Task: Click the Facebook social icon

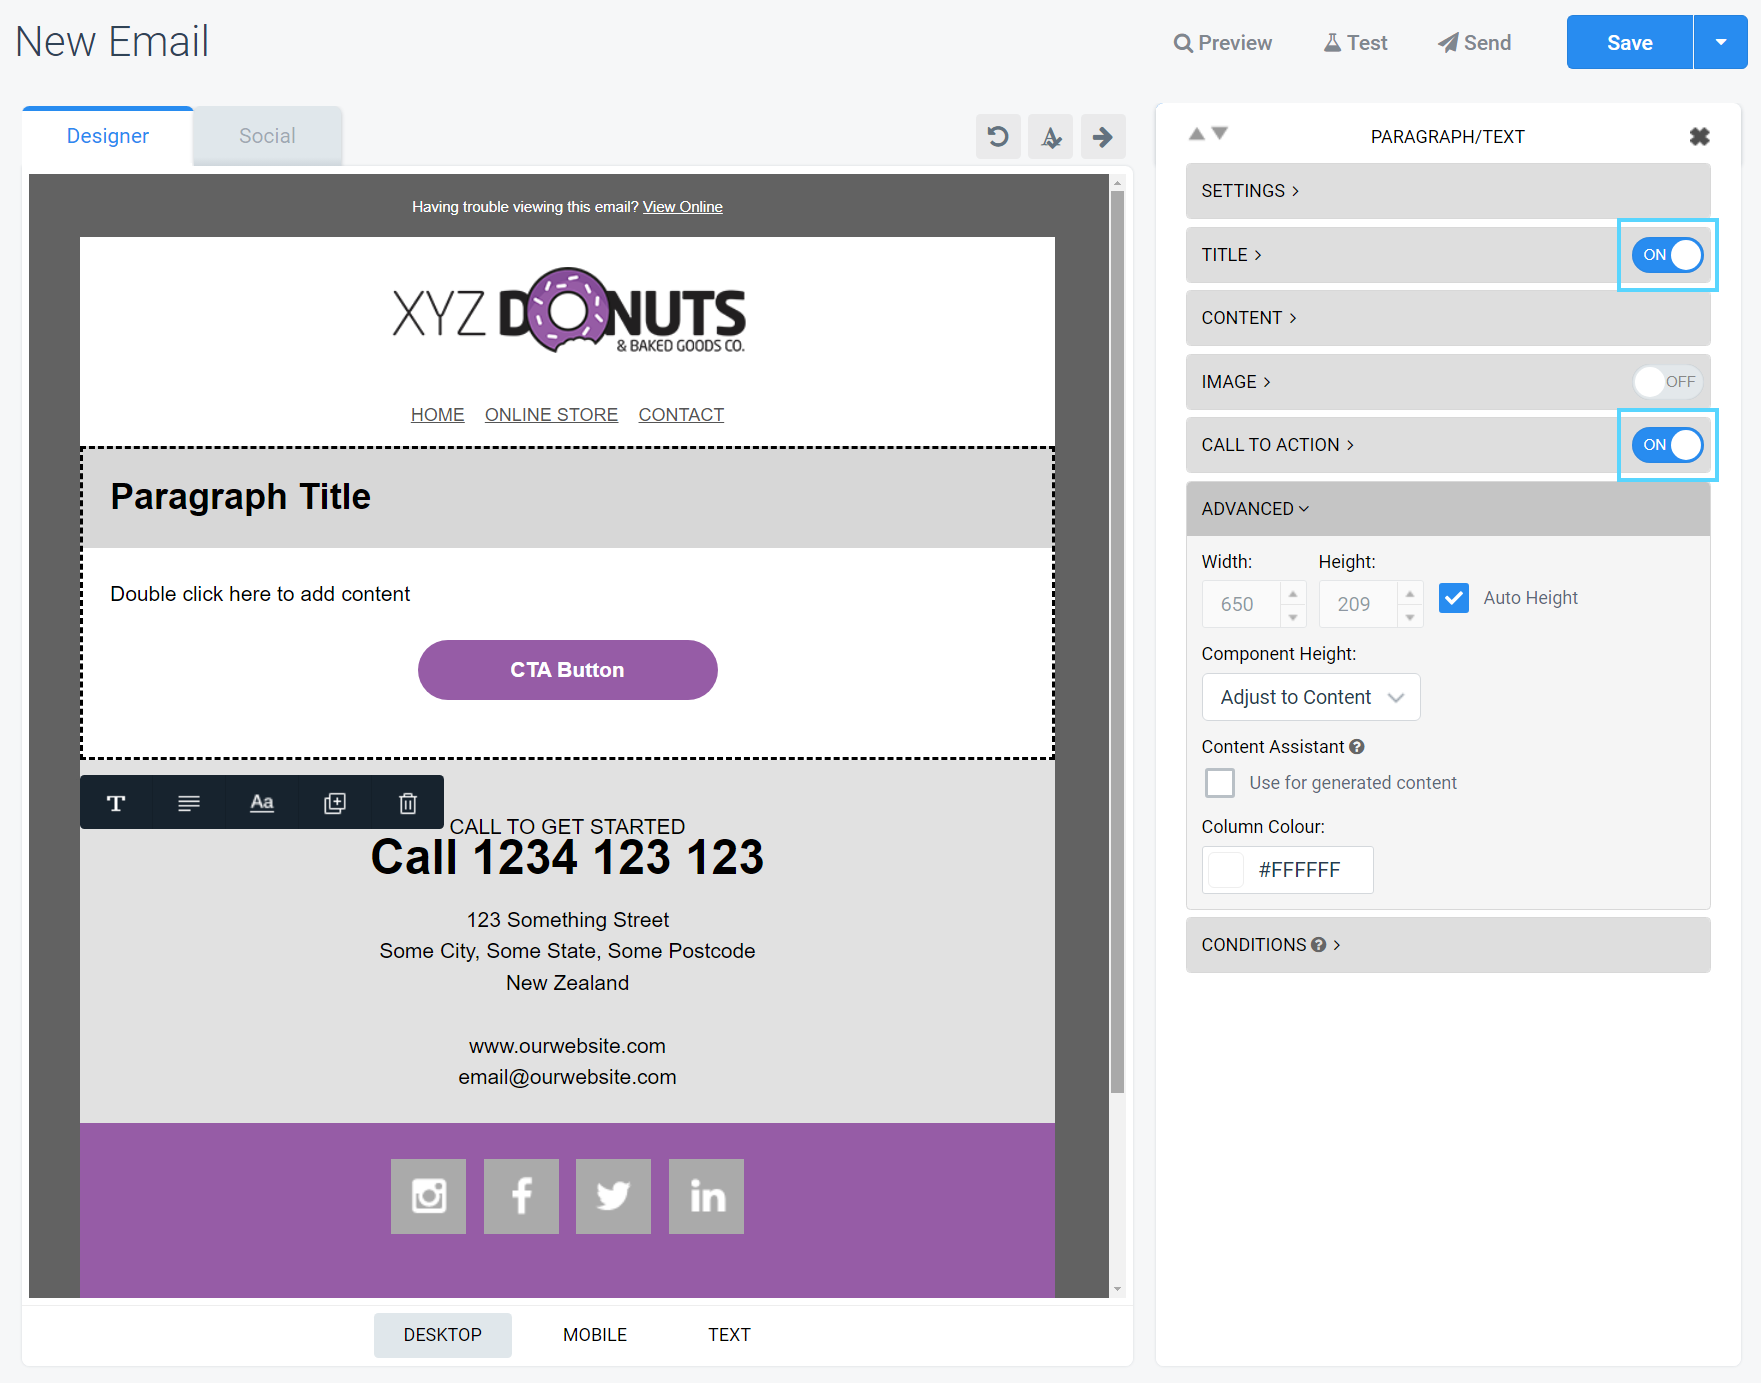Action: [x=521, y=1196]
